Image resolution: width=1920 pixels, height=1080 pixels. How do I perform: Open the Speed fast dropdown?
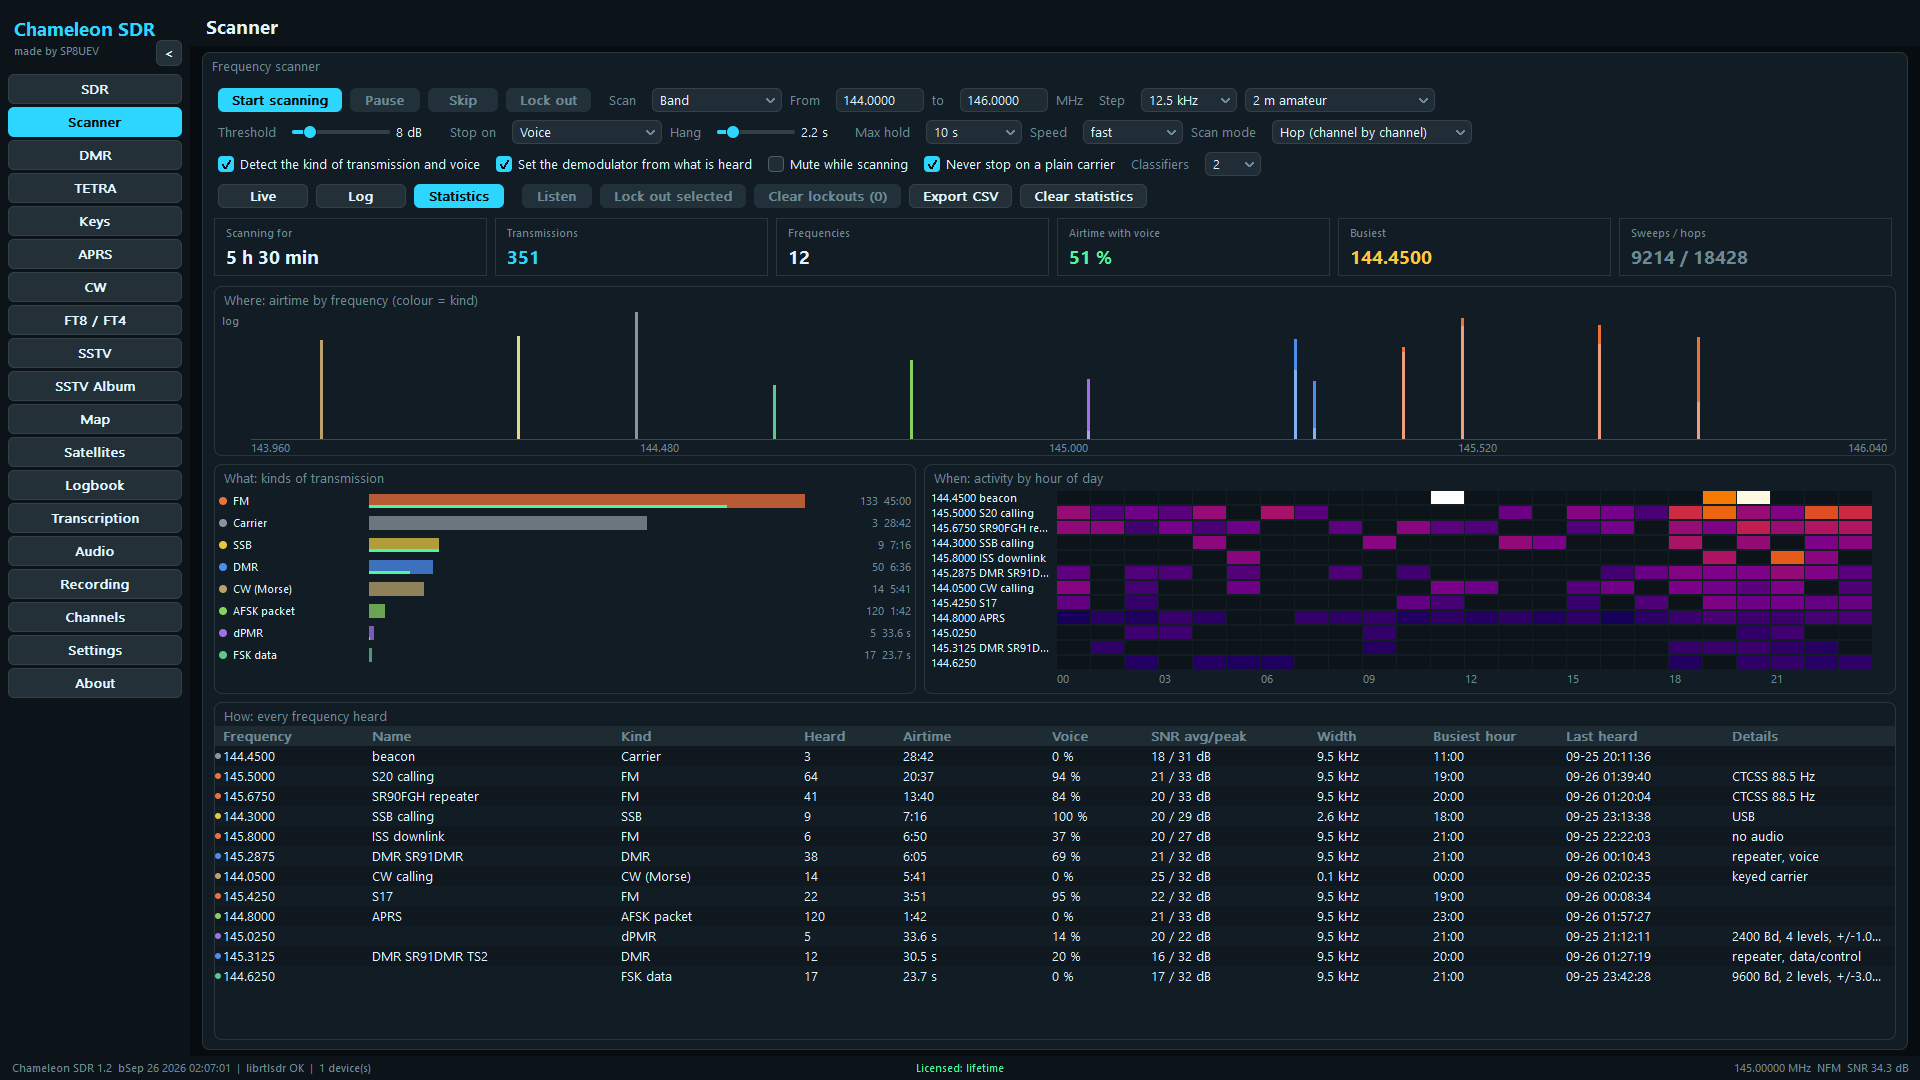[x=1133, y=133]
